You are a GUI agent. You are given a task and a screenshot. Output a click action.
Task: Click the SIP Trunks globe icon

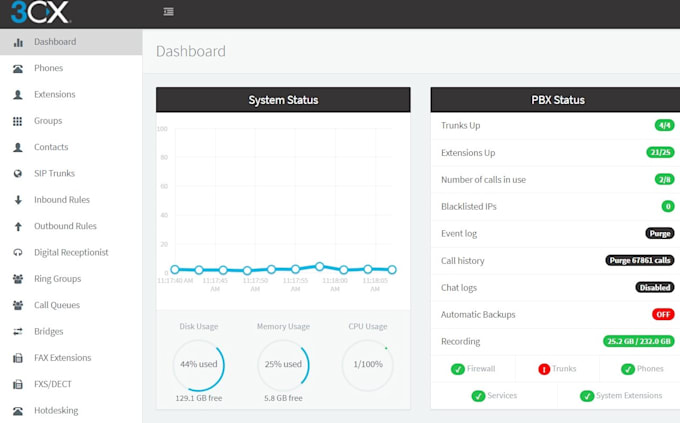[x=18, y=174]
